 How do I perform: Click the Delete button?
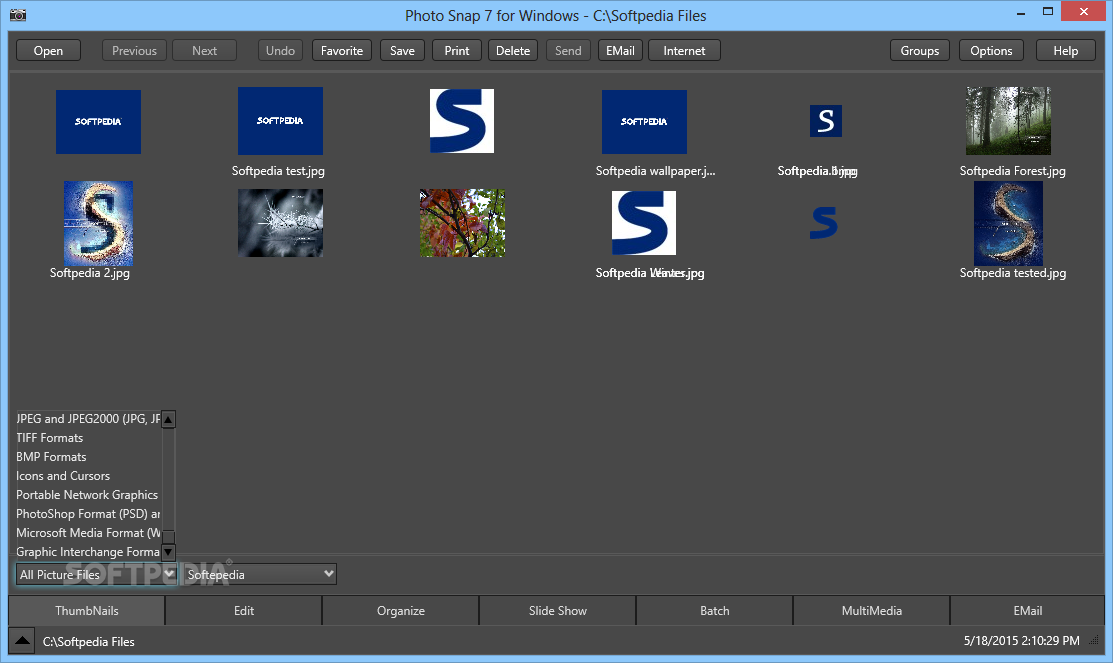pyautogui.click(x=513, y=50)
